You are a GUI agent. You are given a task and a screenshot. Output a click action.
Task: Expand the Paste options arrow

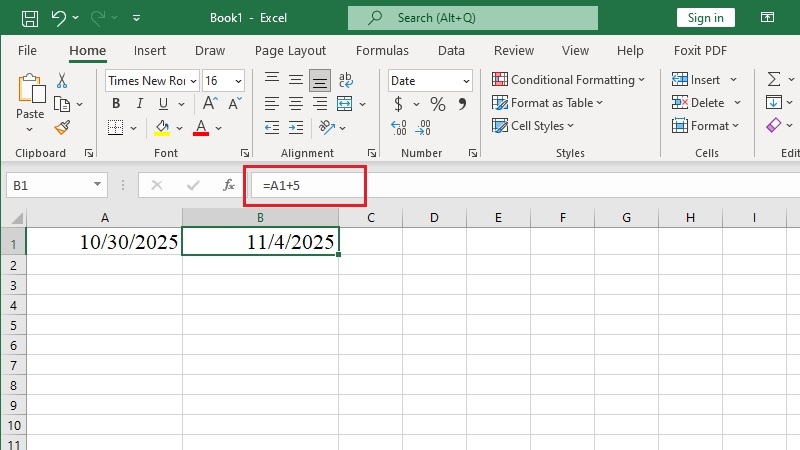pyautogui.click(x=30, y=129)
